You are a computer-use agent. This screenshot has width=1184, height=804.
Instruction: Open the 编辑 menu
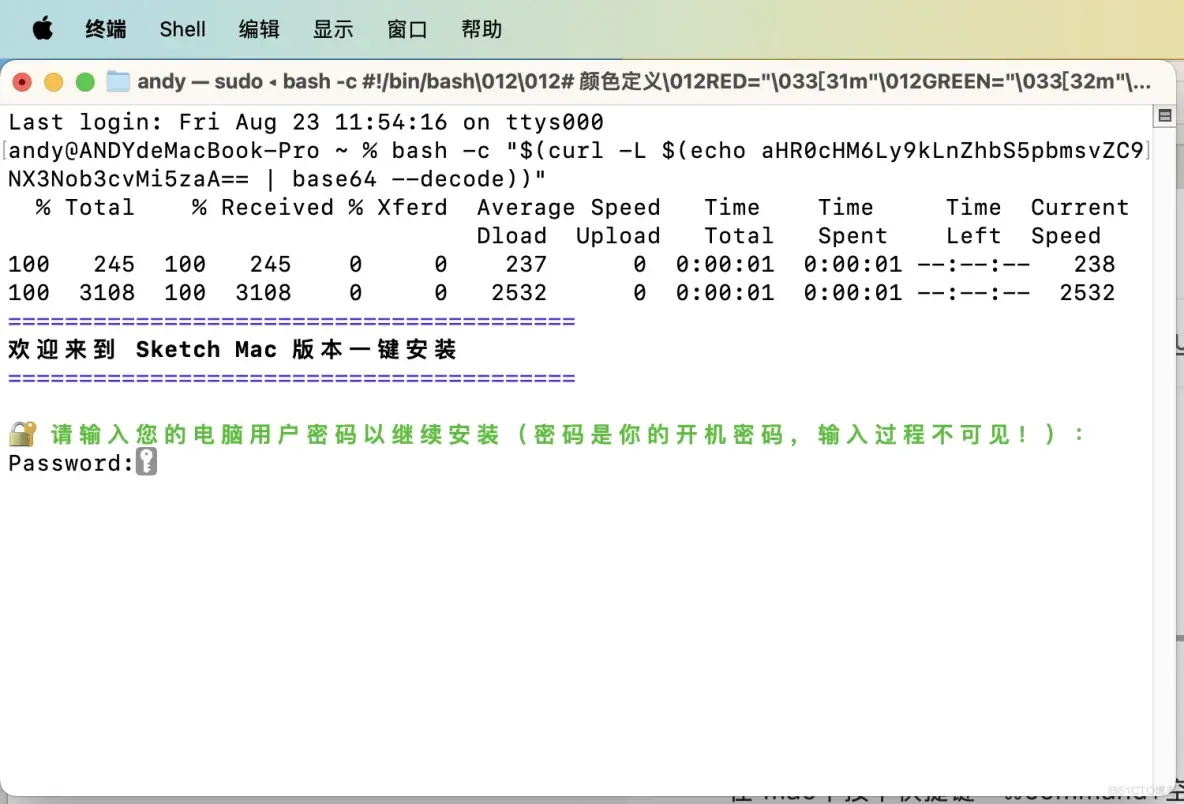click(259, 29)
